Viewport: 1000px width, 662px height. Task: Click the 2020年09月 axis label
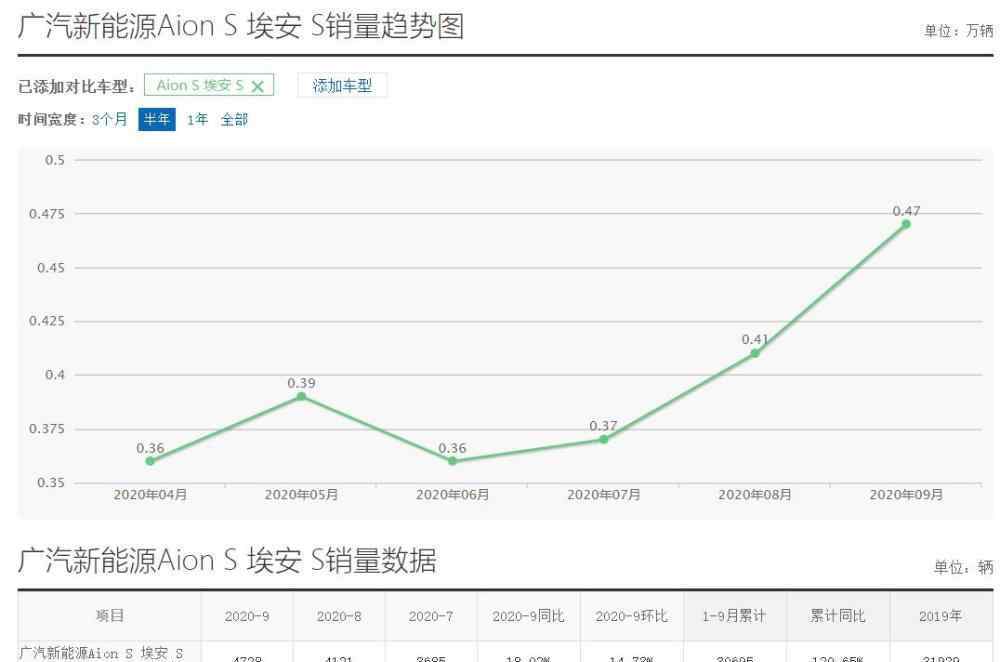point(906,494)
